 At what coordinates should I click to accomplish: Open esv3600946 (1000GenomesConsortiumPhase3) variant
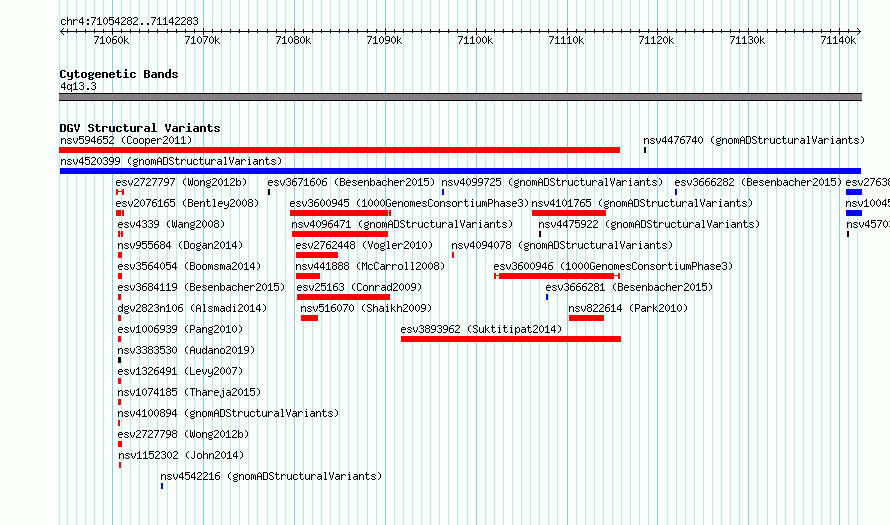614,266
